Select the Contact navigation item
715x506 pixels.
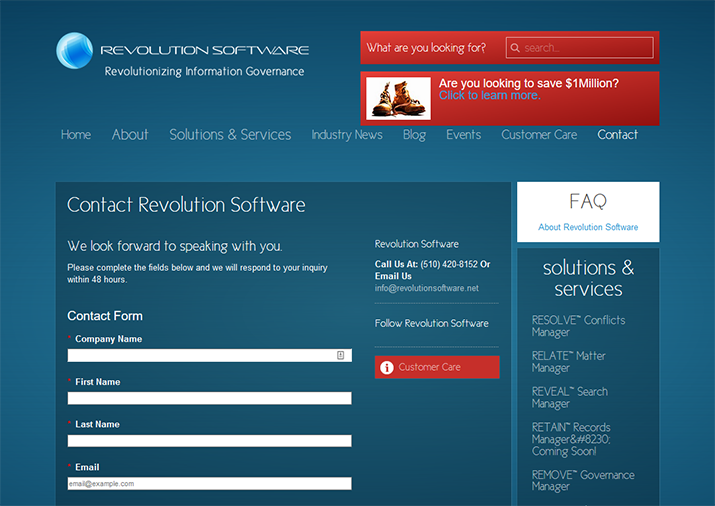pyautogui.click(x=618, y=135)
